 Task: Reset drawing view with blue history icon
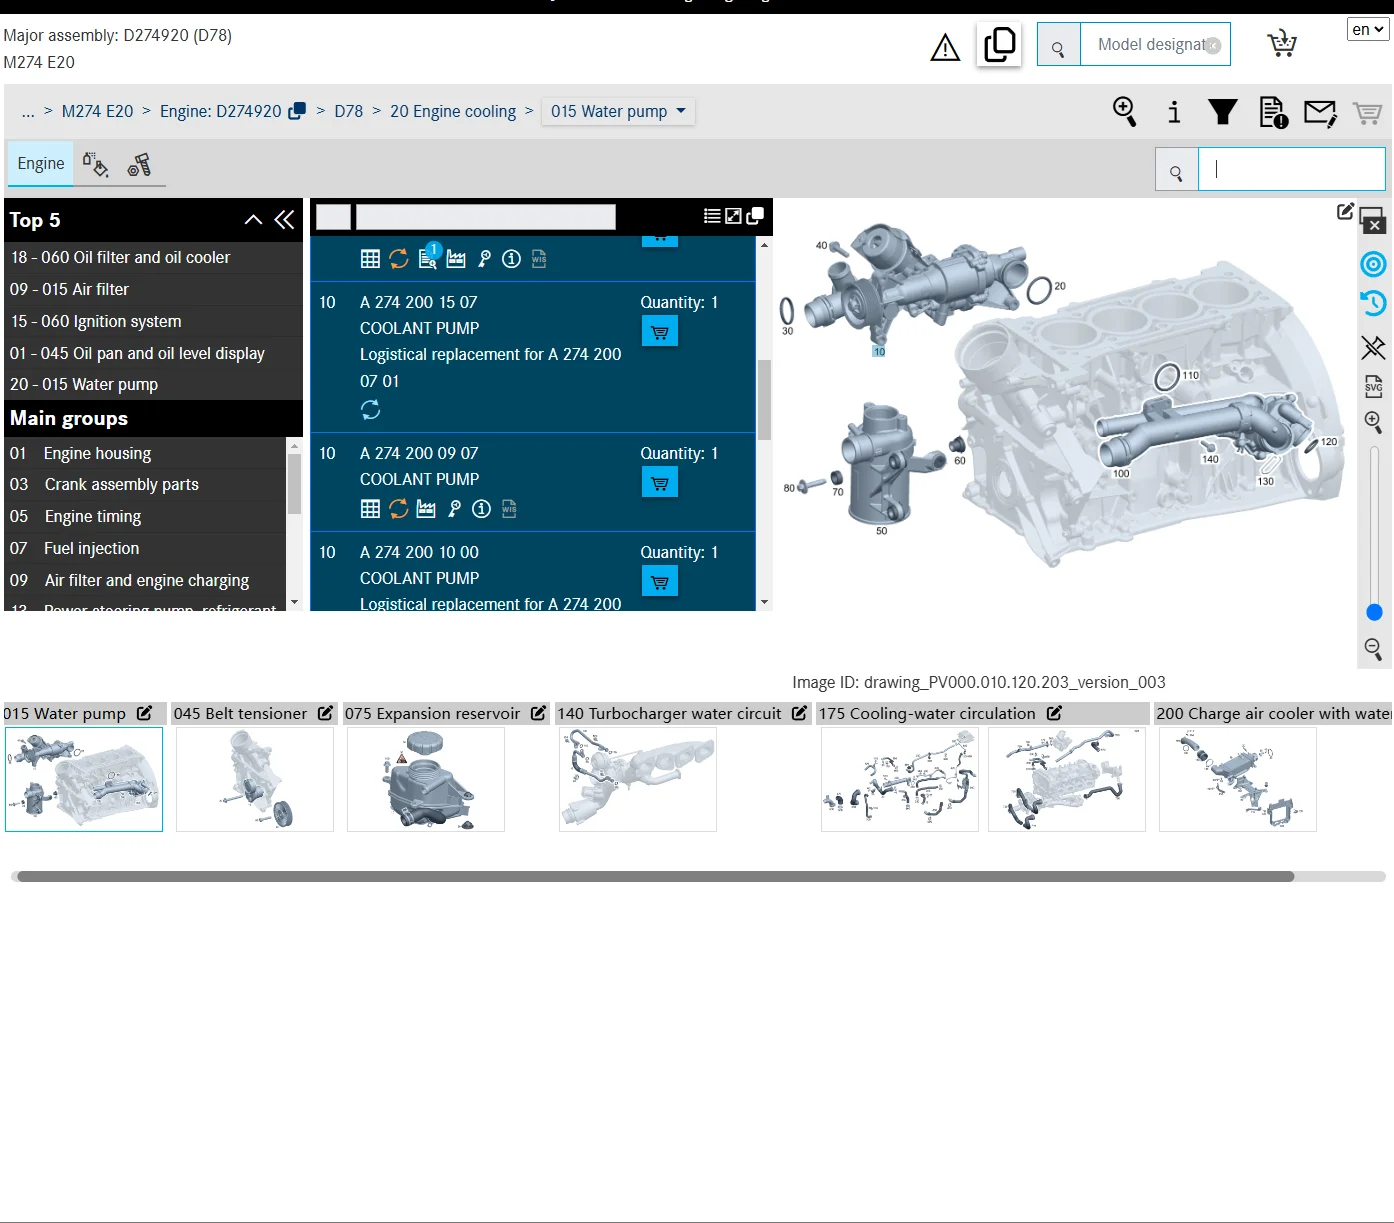1373,303
